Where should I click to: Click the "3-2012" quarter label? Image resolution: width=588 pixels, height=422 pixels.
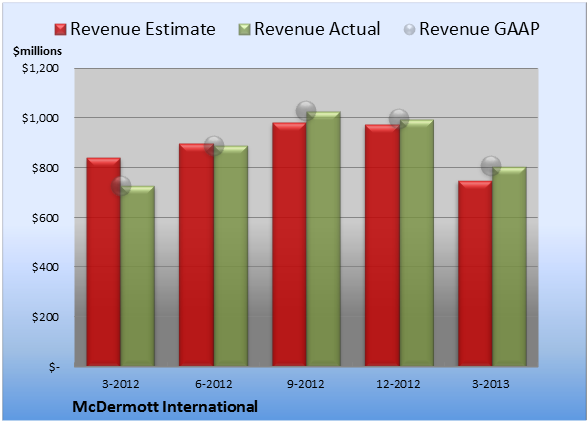tap(121, 384)
